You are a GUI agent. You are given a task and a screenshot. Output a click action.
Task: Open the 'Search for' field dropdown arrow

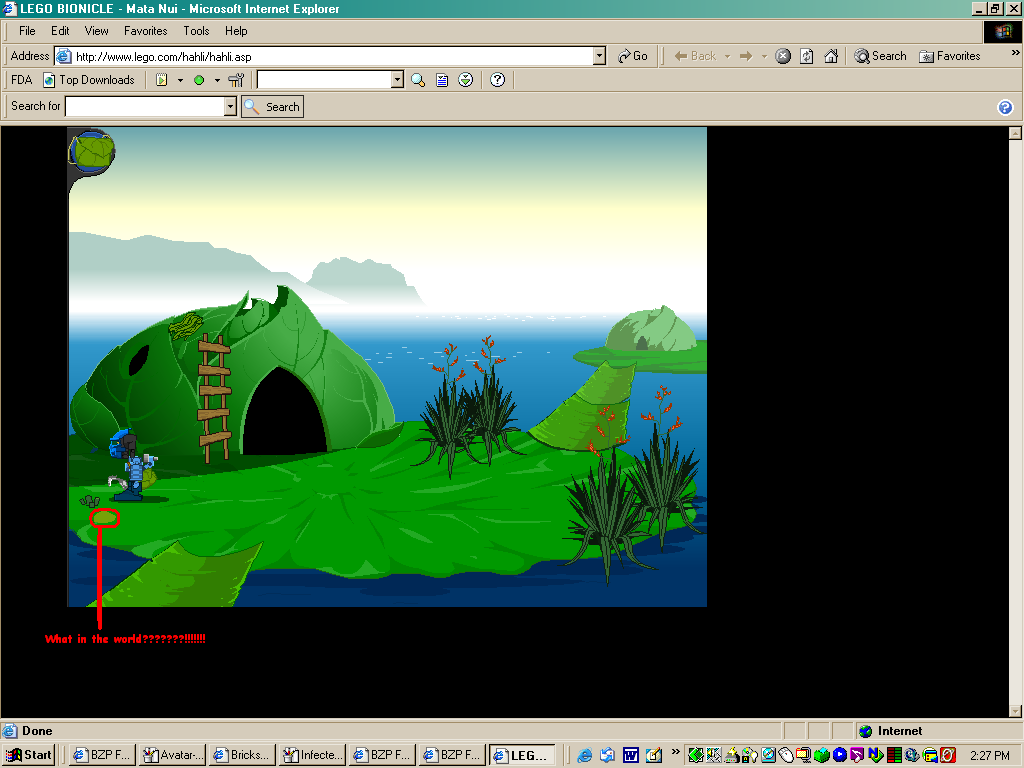coord(230,107)
